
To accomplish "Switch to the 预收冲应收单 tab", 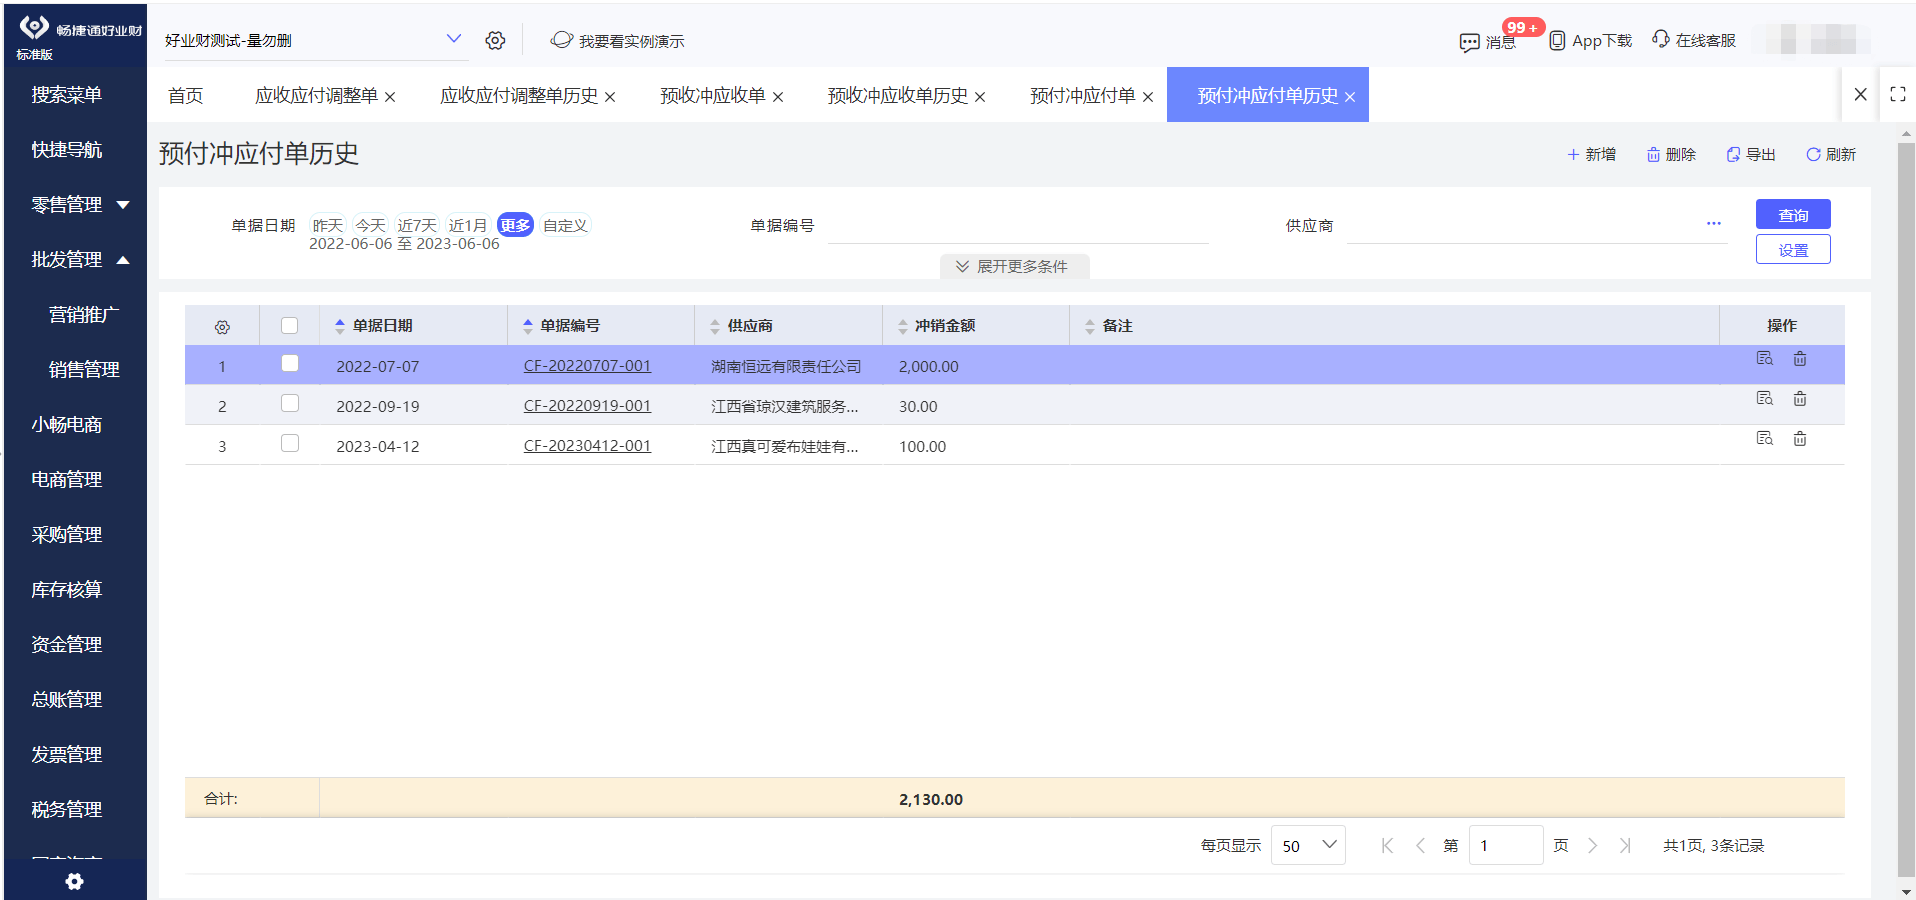I will 713,95.
